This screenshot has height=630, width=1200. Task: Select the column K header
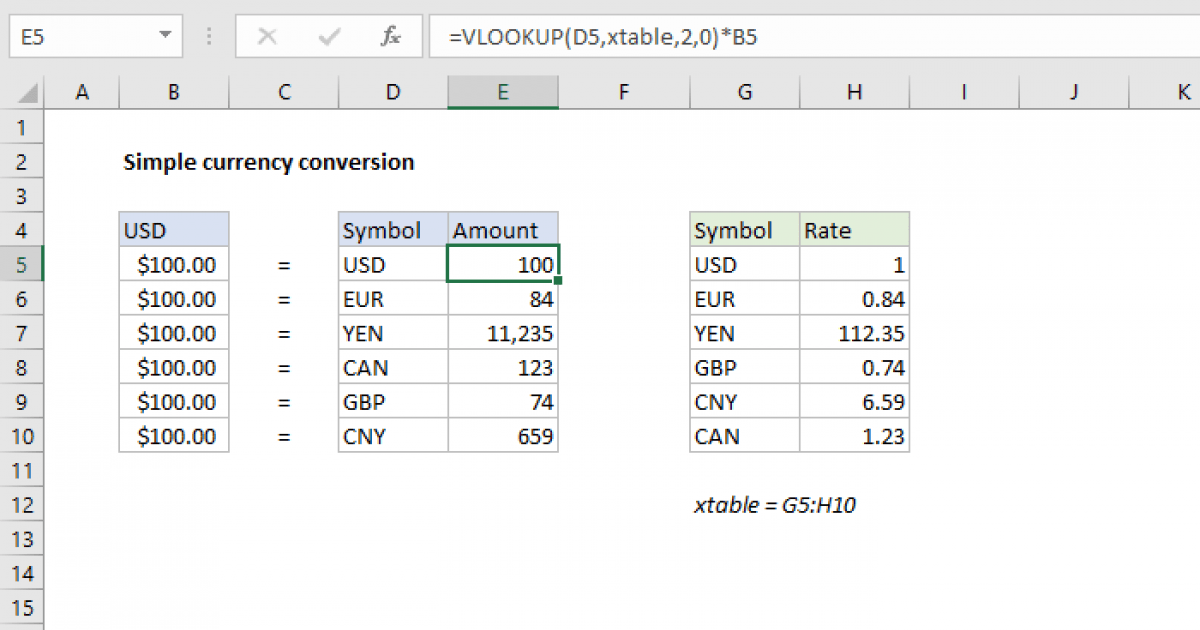(x=1183, y=91)
